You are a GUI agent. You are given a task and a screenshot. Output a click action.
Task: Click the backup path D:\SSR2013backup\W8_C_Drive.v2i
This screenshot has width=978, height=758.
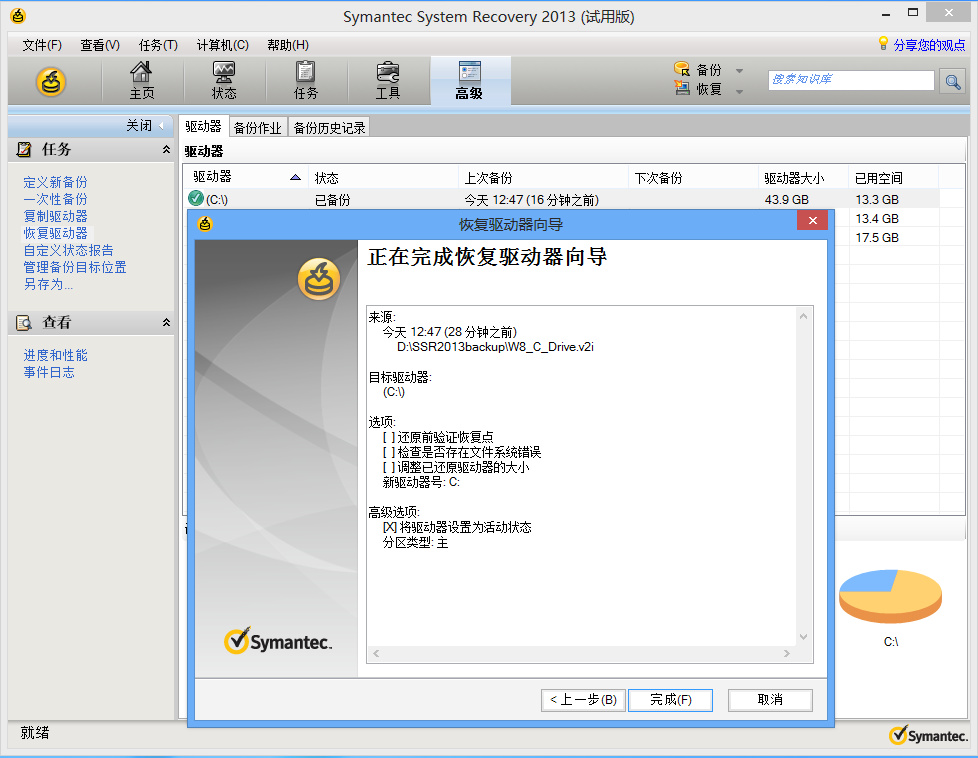pyautogui.click(x=495, y=347)
